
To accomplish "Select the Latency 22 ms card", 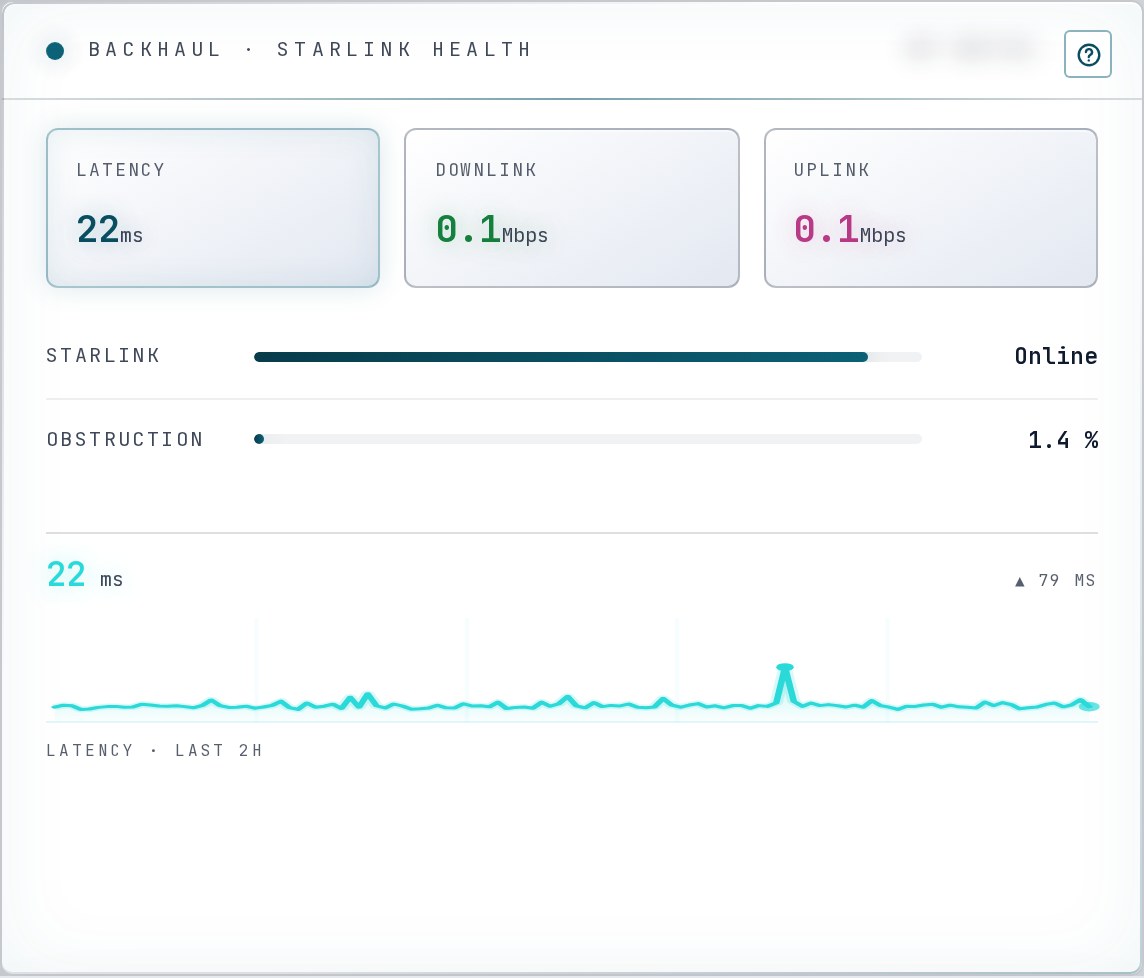I will coord(213,208).
